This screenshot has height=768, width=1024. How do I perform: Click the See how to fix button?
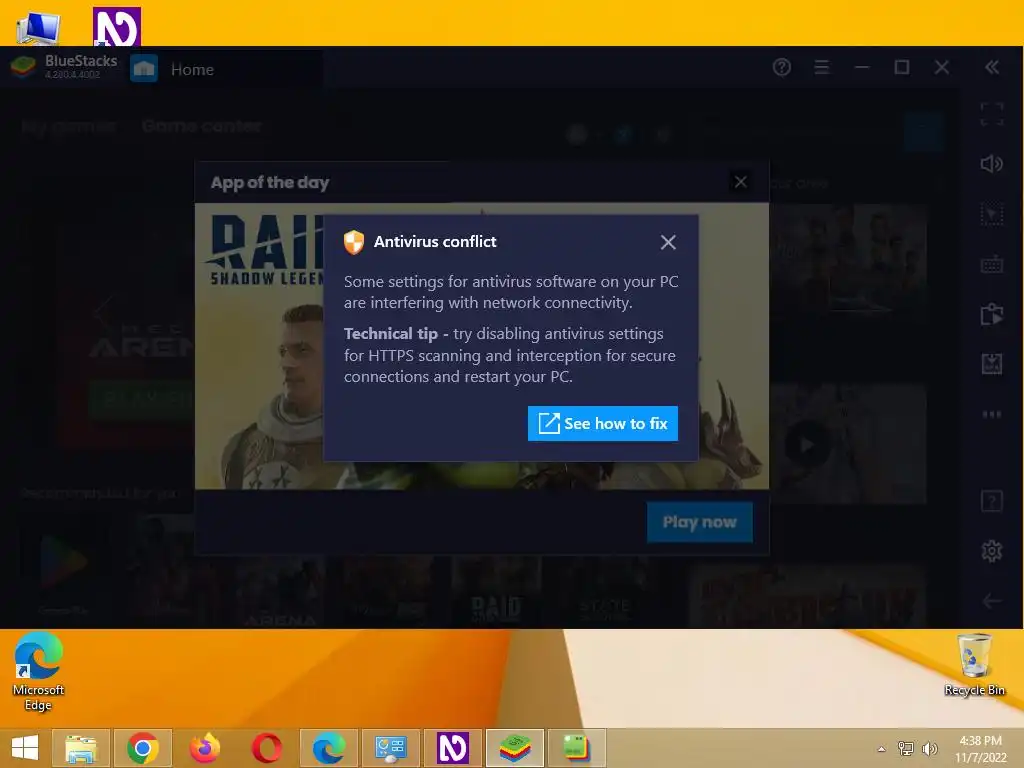[602, 423]
